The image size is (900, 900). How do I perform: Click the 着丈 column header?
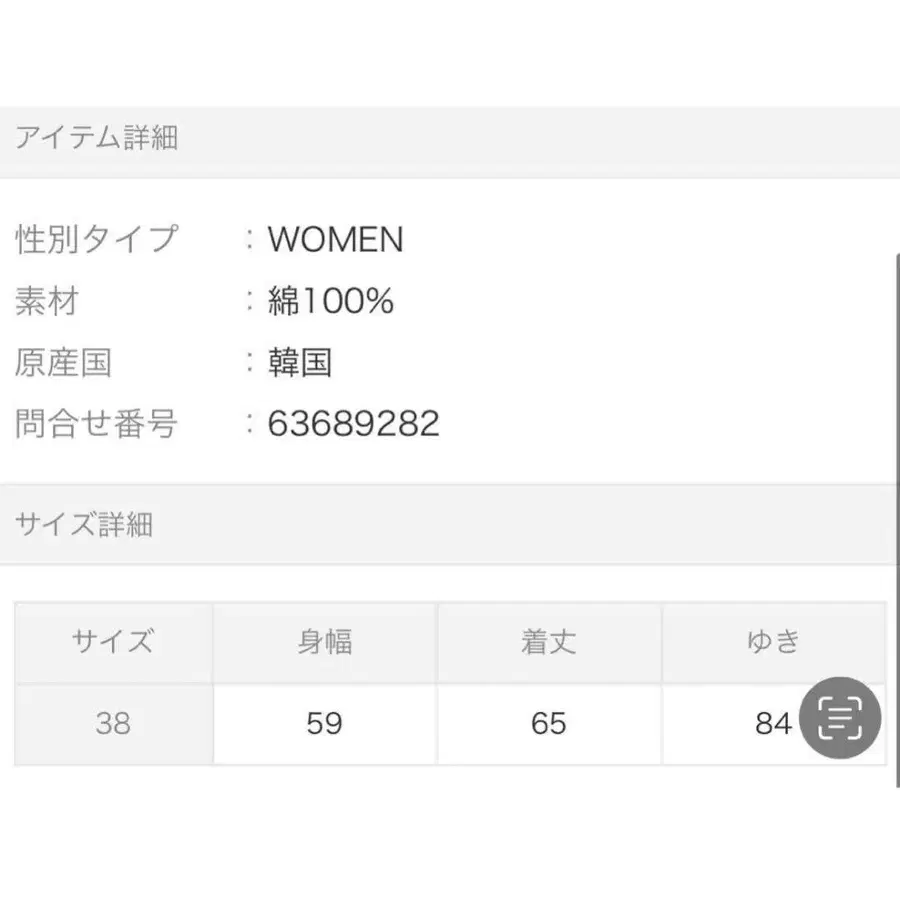pos(549,642)
